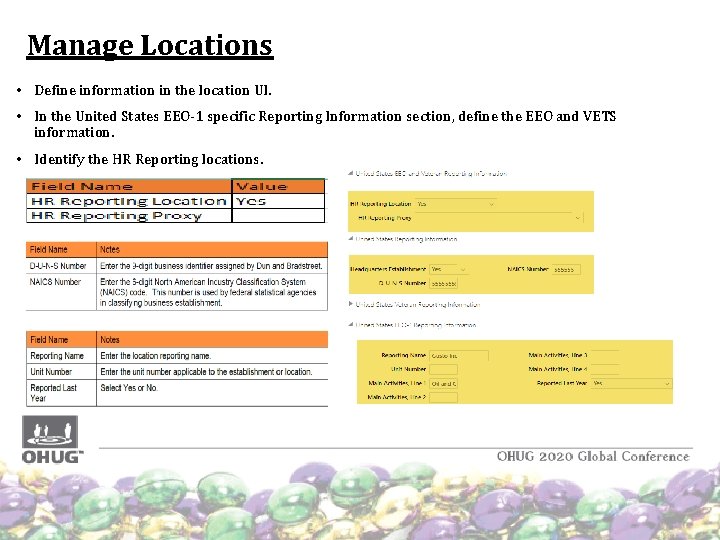The width and height of the screenshot is (720, 540).
Task: Click the Reporting Name input field
Action: [459, 355]
